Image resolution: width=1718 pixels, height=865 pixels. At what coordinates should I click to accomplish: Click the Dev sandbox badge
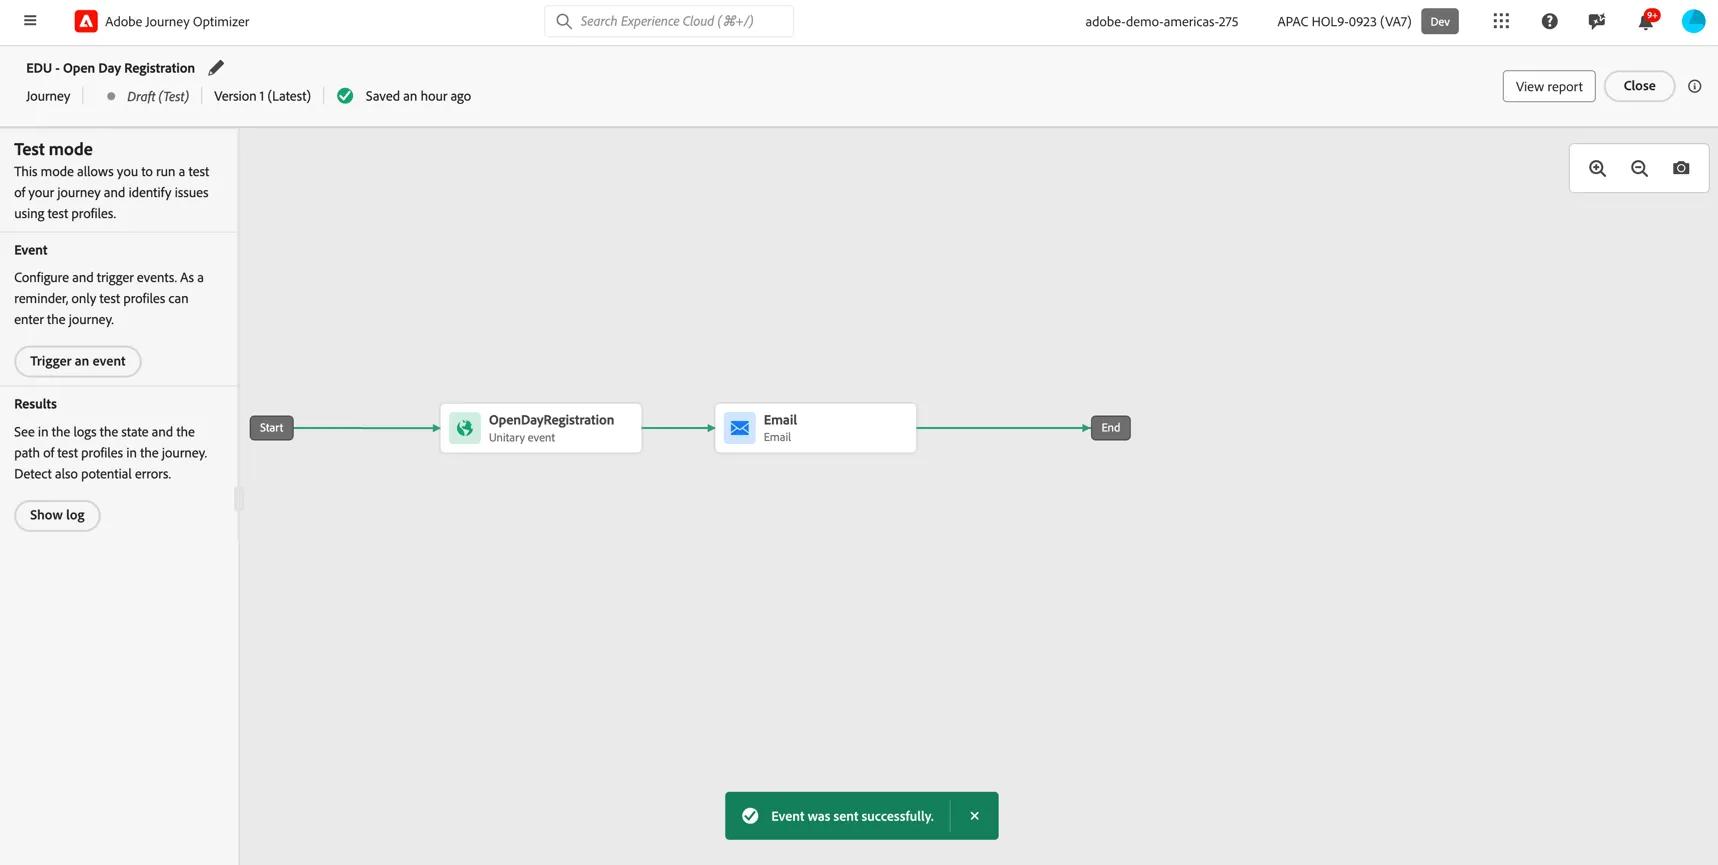1439,21
